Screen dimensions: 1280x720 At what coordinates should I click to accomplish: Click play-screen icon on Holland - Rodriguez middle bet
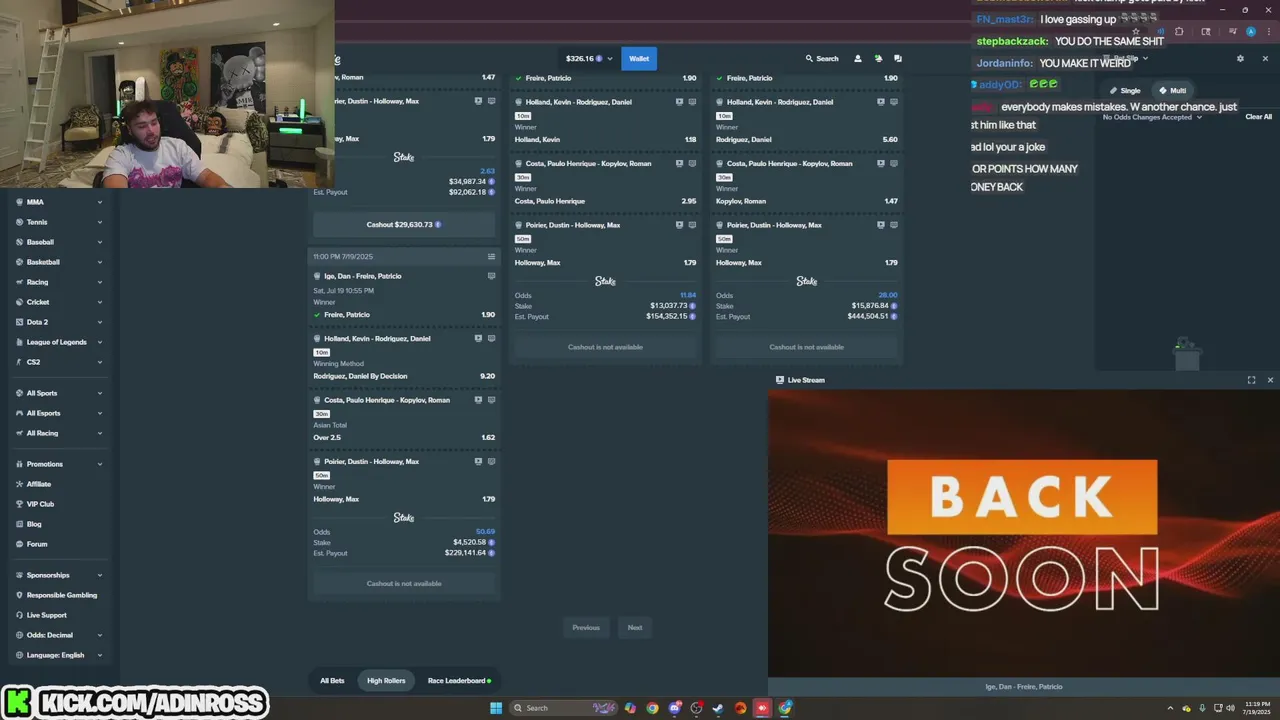(x=679, y=102)
